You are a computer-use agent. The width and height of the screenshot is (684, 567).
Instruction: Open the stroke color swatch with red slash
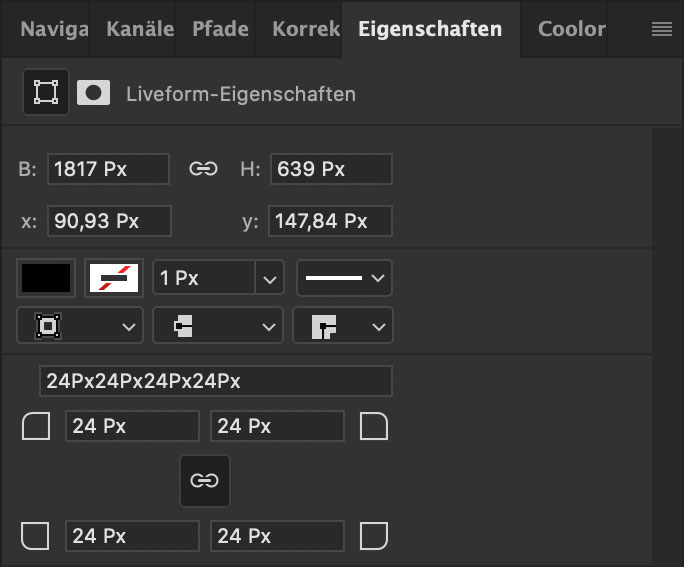[114, 278]
